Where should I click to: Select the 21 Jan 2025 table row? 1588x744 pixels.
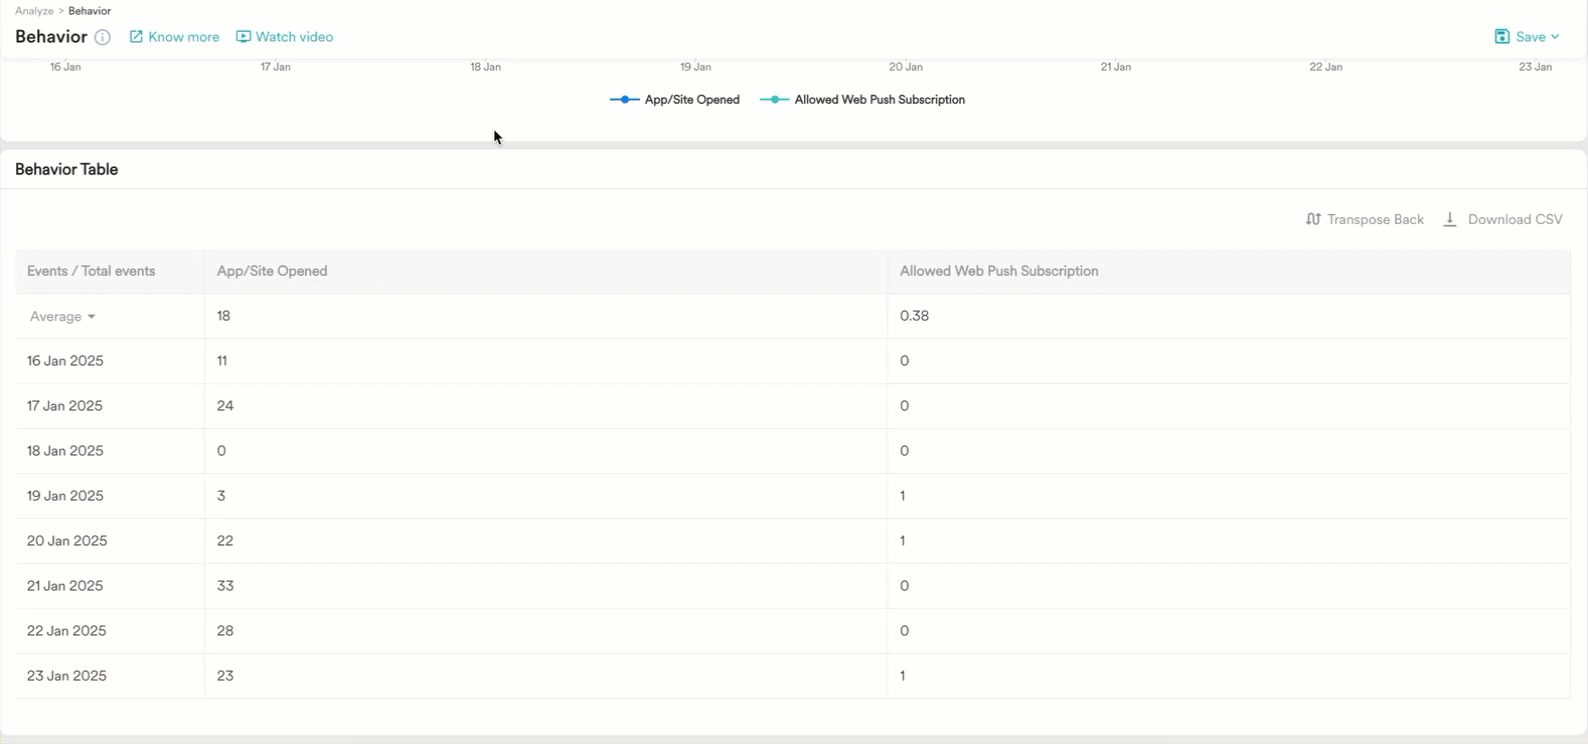coord(65,586)
